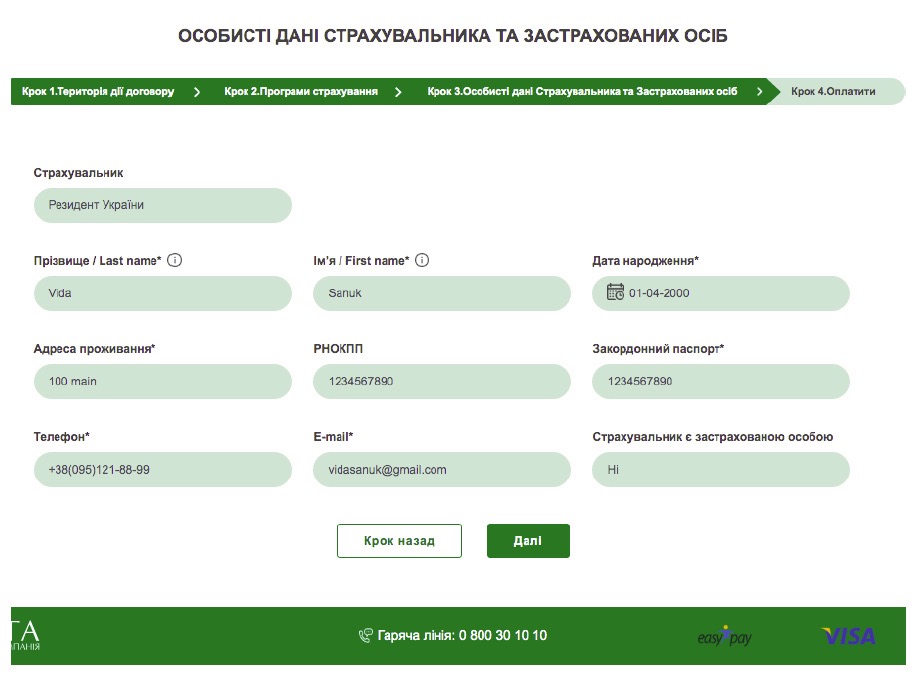Click the VISA logo in footer
916x676 pixels.
[x=849, y=636]
